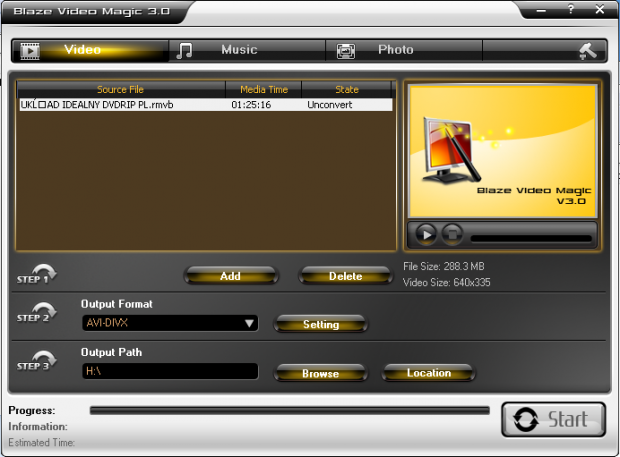The width and height of the screenshot is (620, 457).
Task: Click the Photo frame icon
Action: click(346, 51)
